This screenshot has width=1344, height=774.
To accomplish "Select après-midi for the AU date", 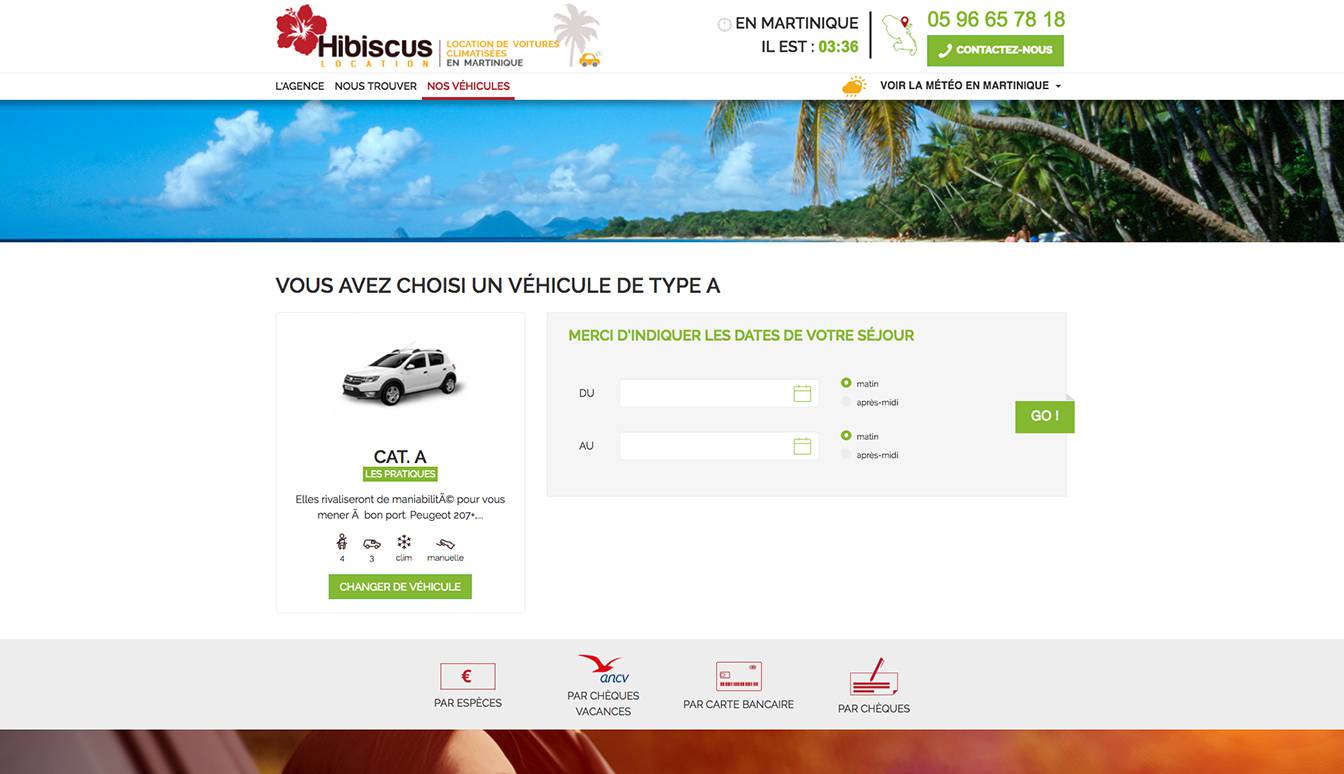I will 846,455.
